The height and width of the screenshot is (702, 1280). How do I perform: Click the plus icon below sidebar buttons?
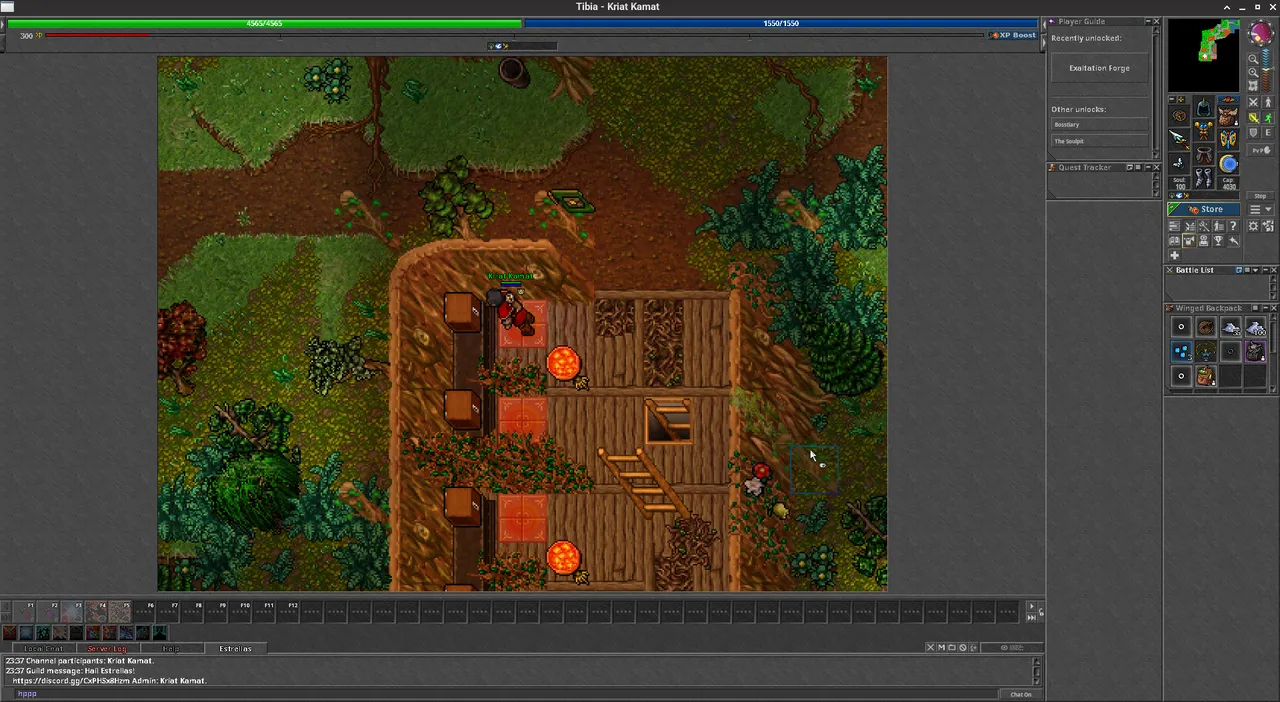(x=1174, y=255)
